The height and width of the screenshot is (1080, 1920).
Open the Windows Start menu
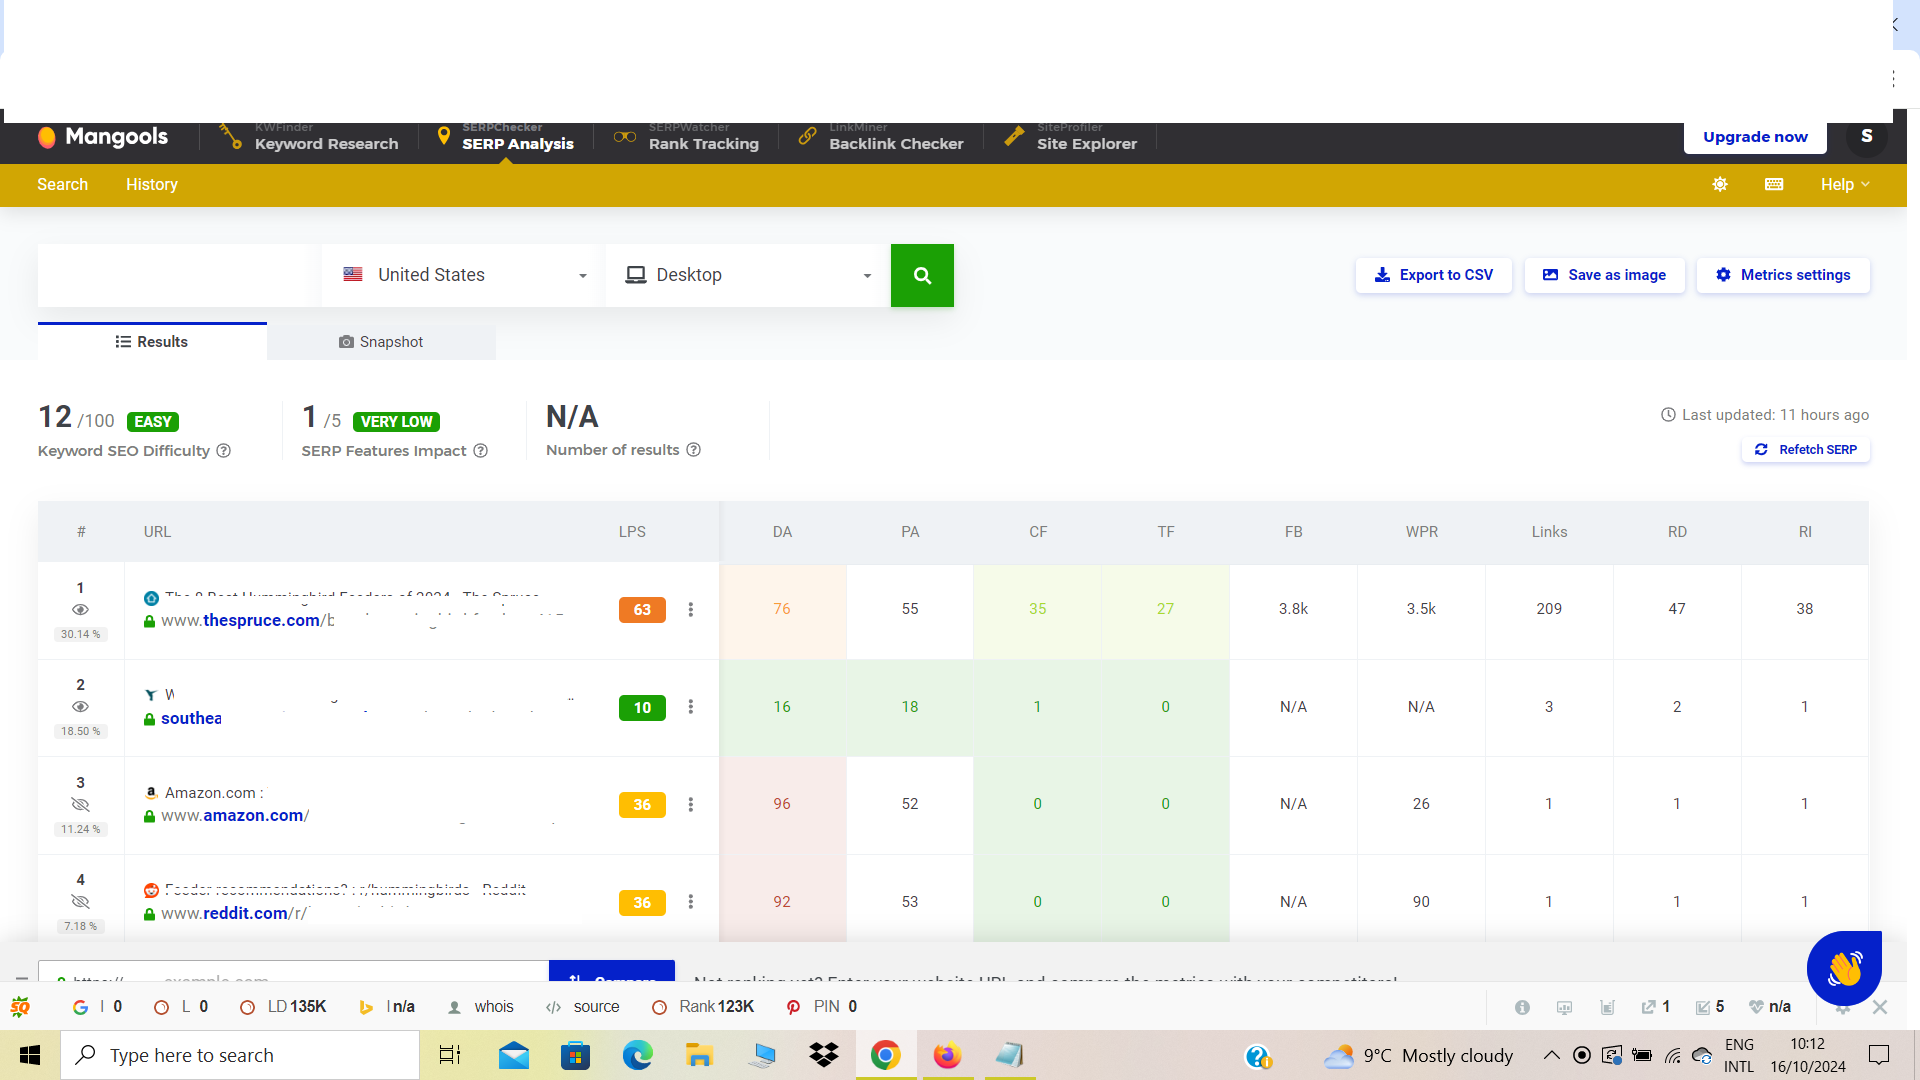pos(30,1055)
